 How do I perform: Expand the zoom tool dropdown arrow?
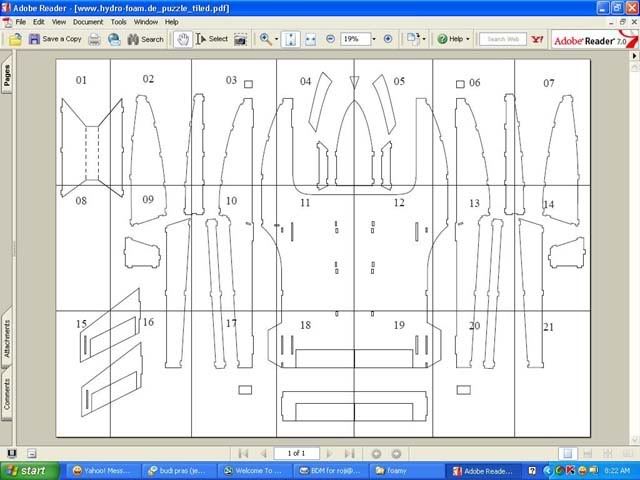(x=276, y=40)
